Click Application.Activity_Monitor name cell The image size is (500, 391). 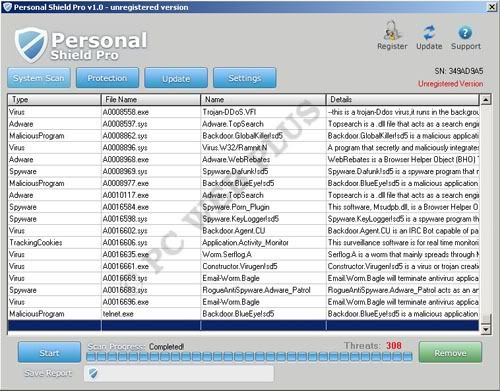click(263, 243)
